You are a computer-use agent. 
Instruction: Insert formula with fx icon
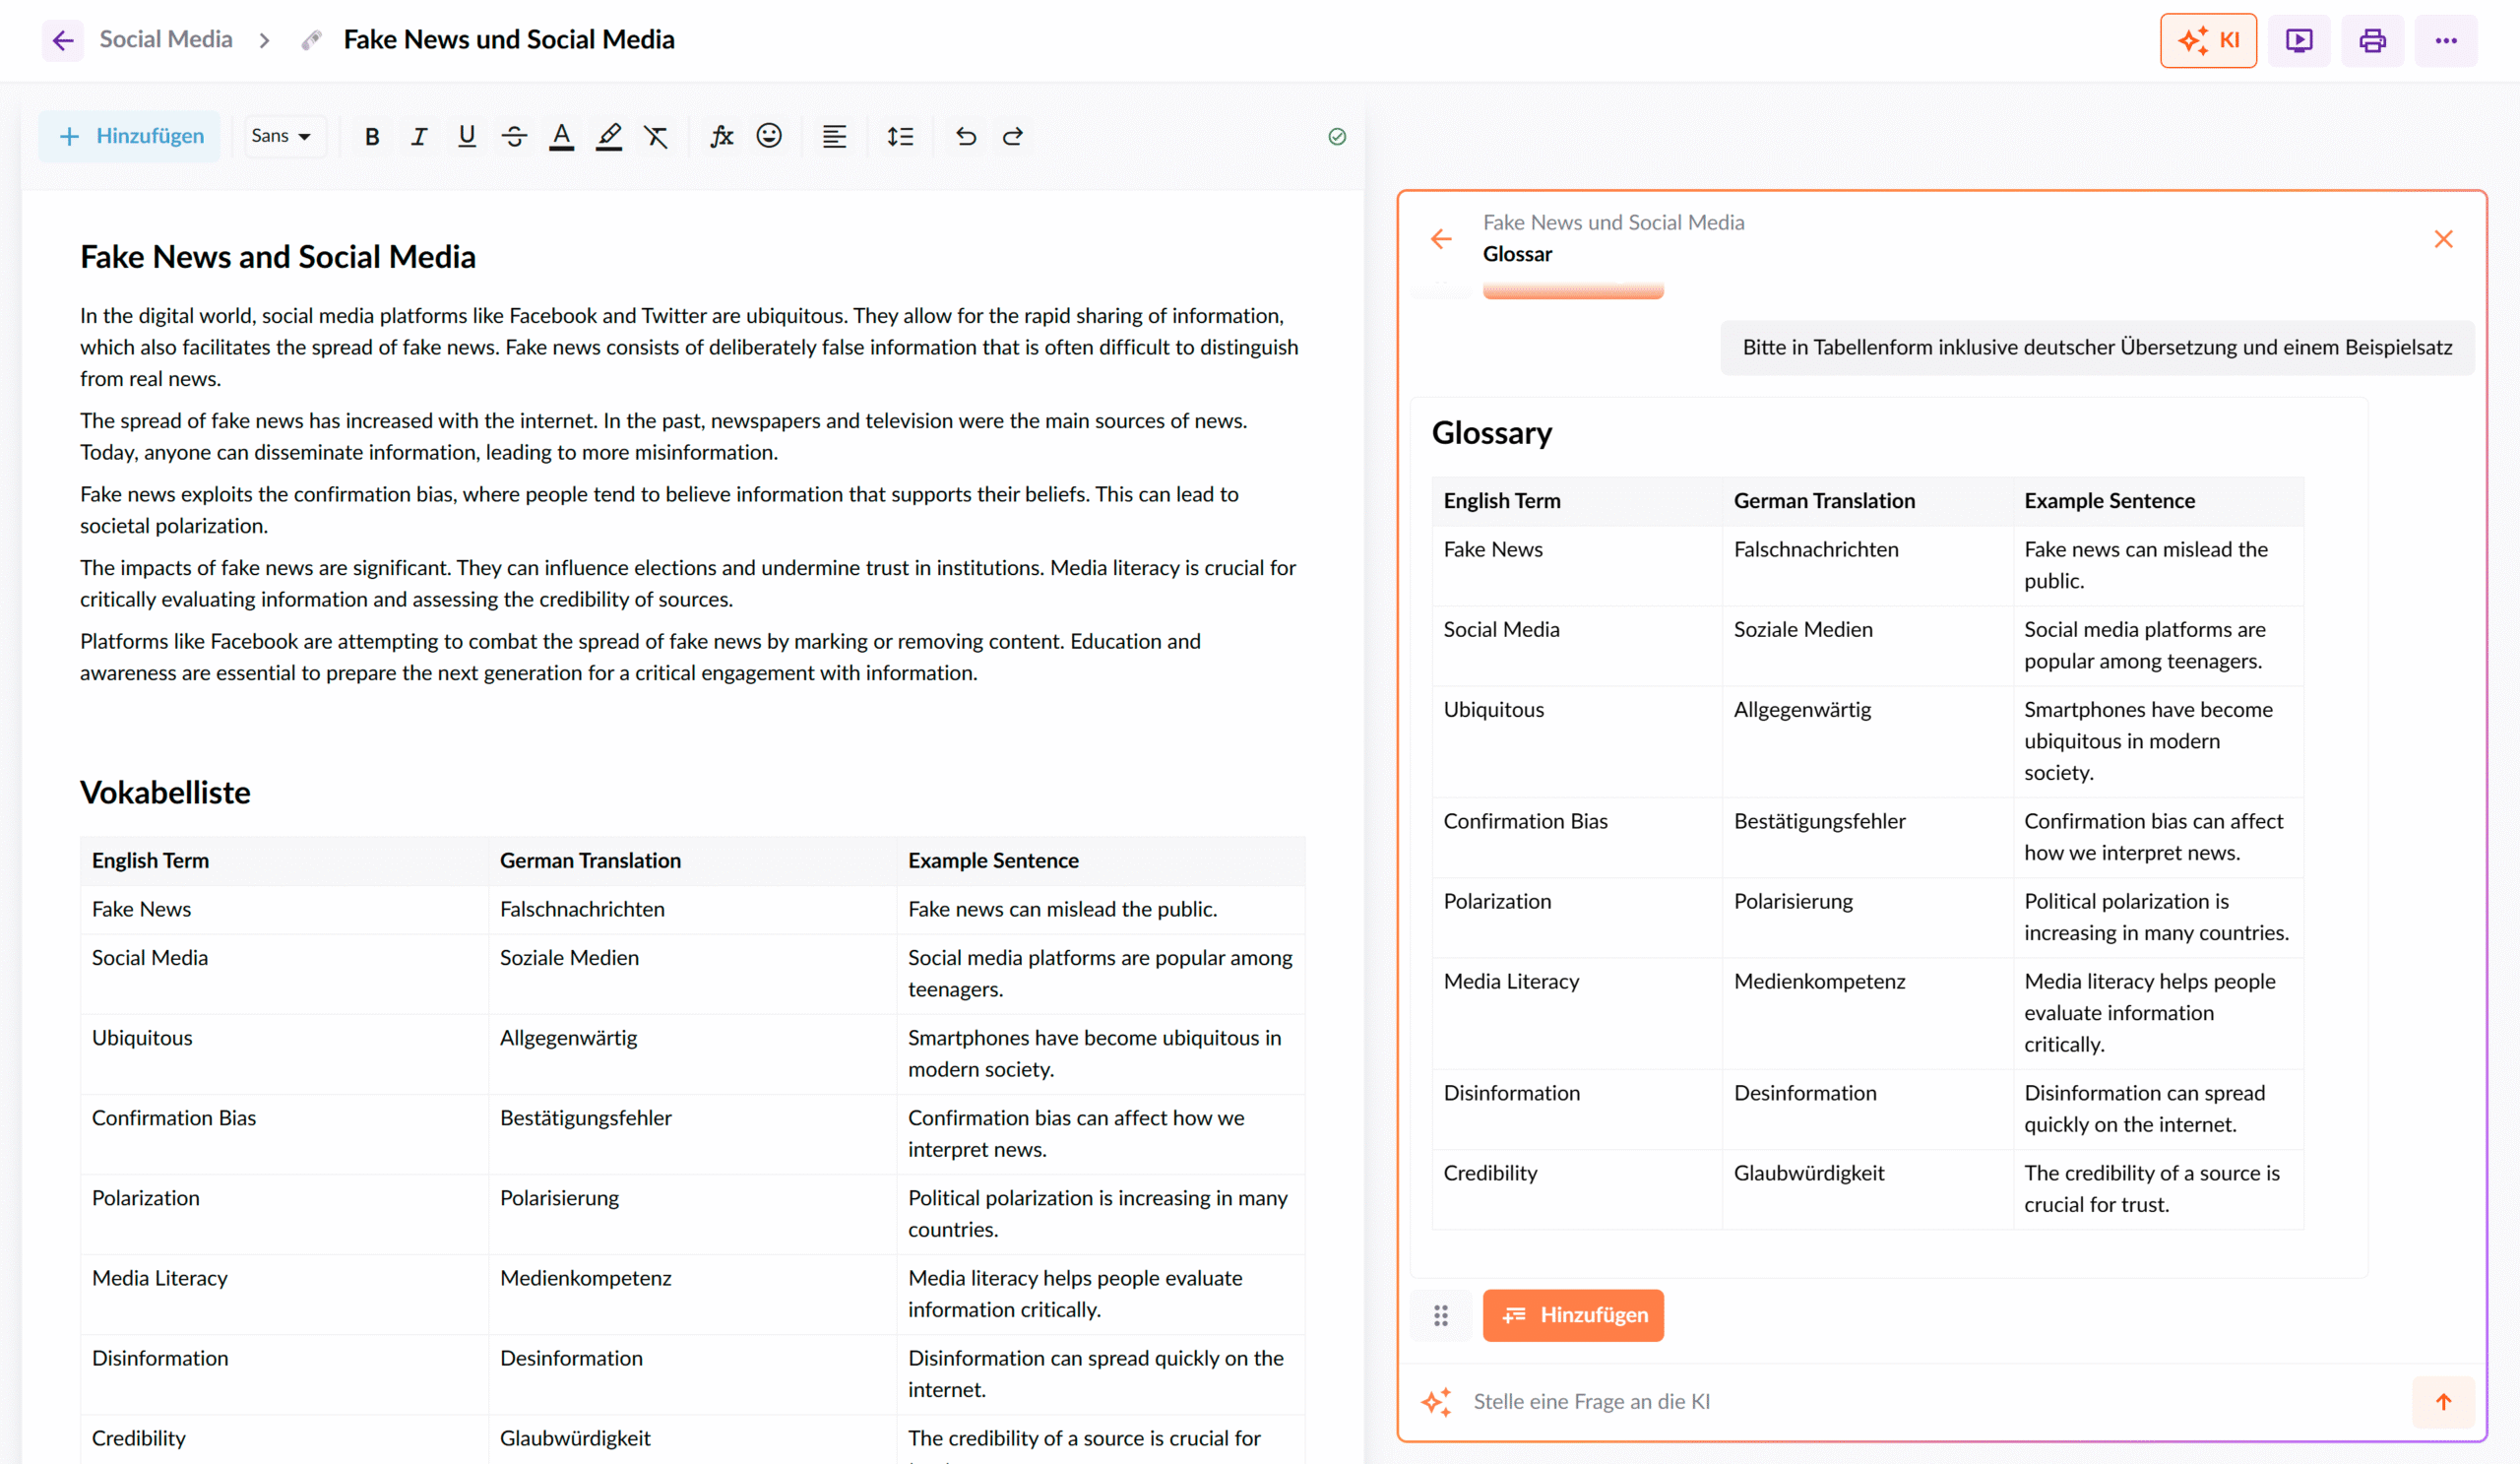pos(721,136)
